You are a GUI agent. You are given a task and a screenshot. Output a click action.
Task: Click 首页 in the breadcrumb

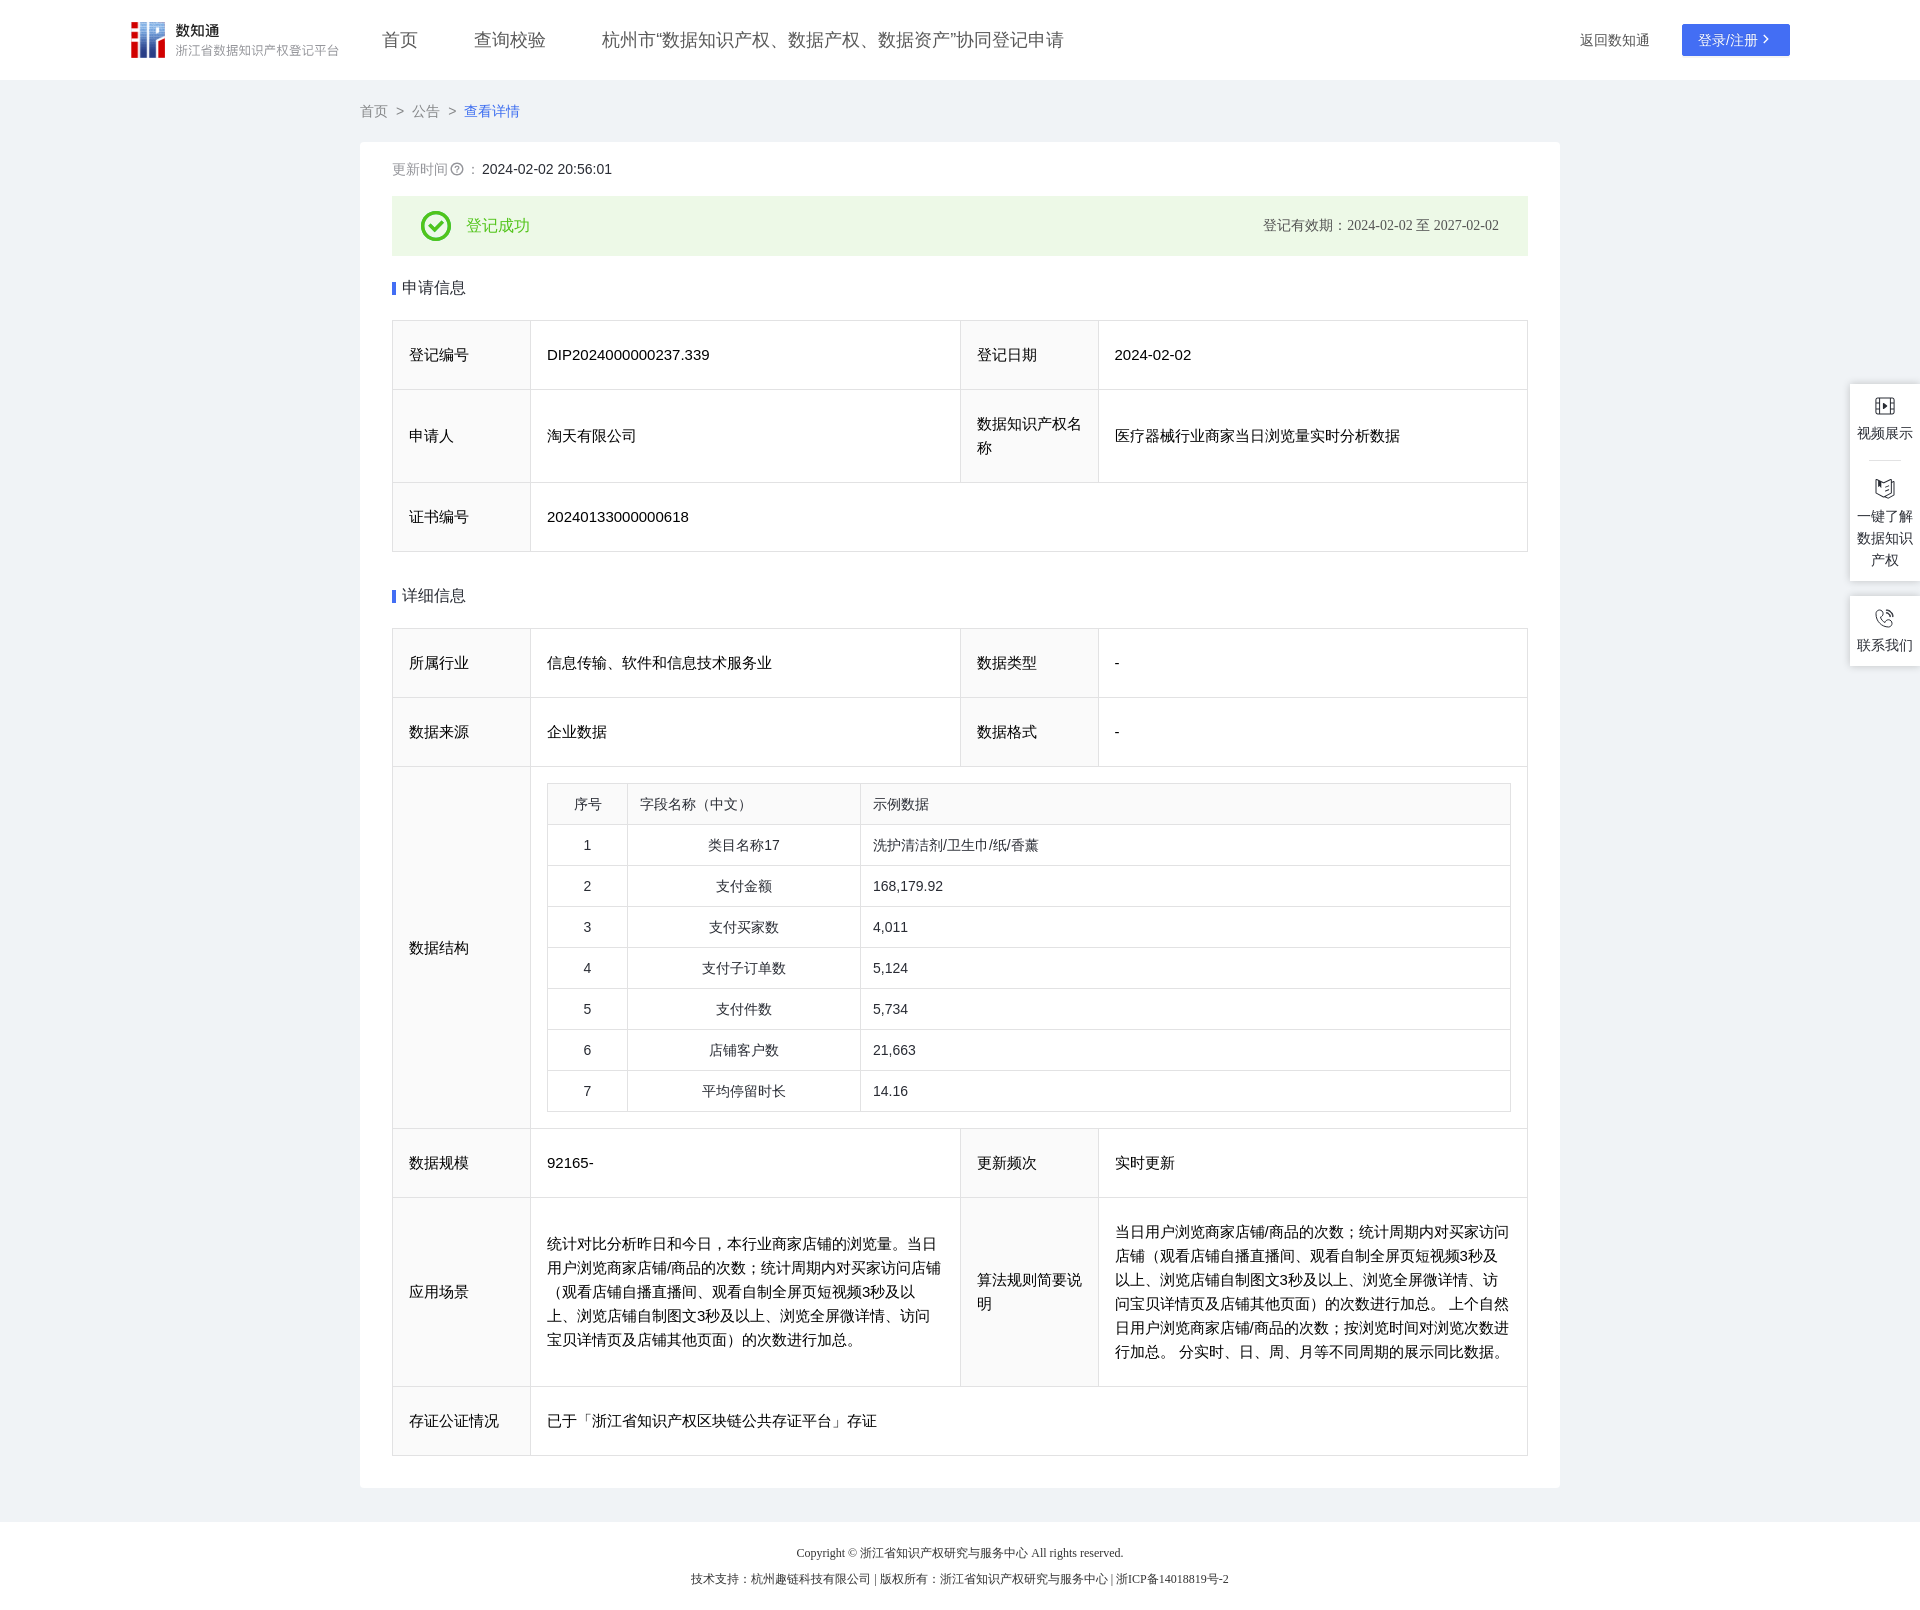[x=374, y=112]
